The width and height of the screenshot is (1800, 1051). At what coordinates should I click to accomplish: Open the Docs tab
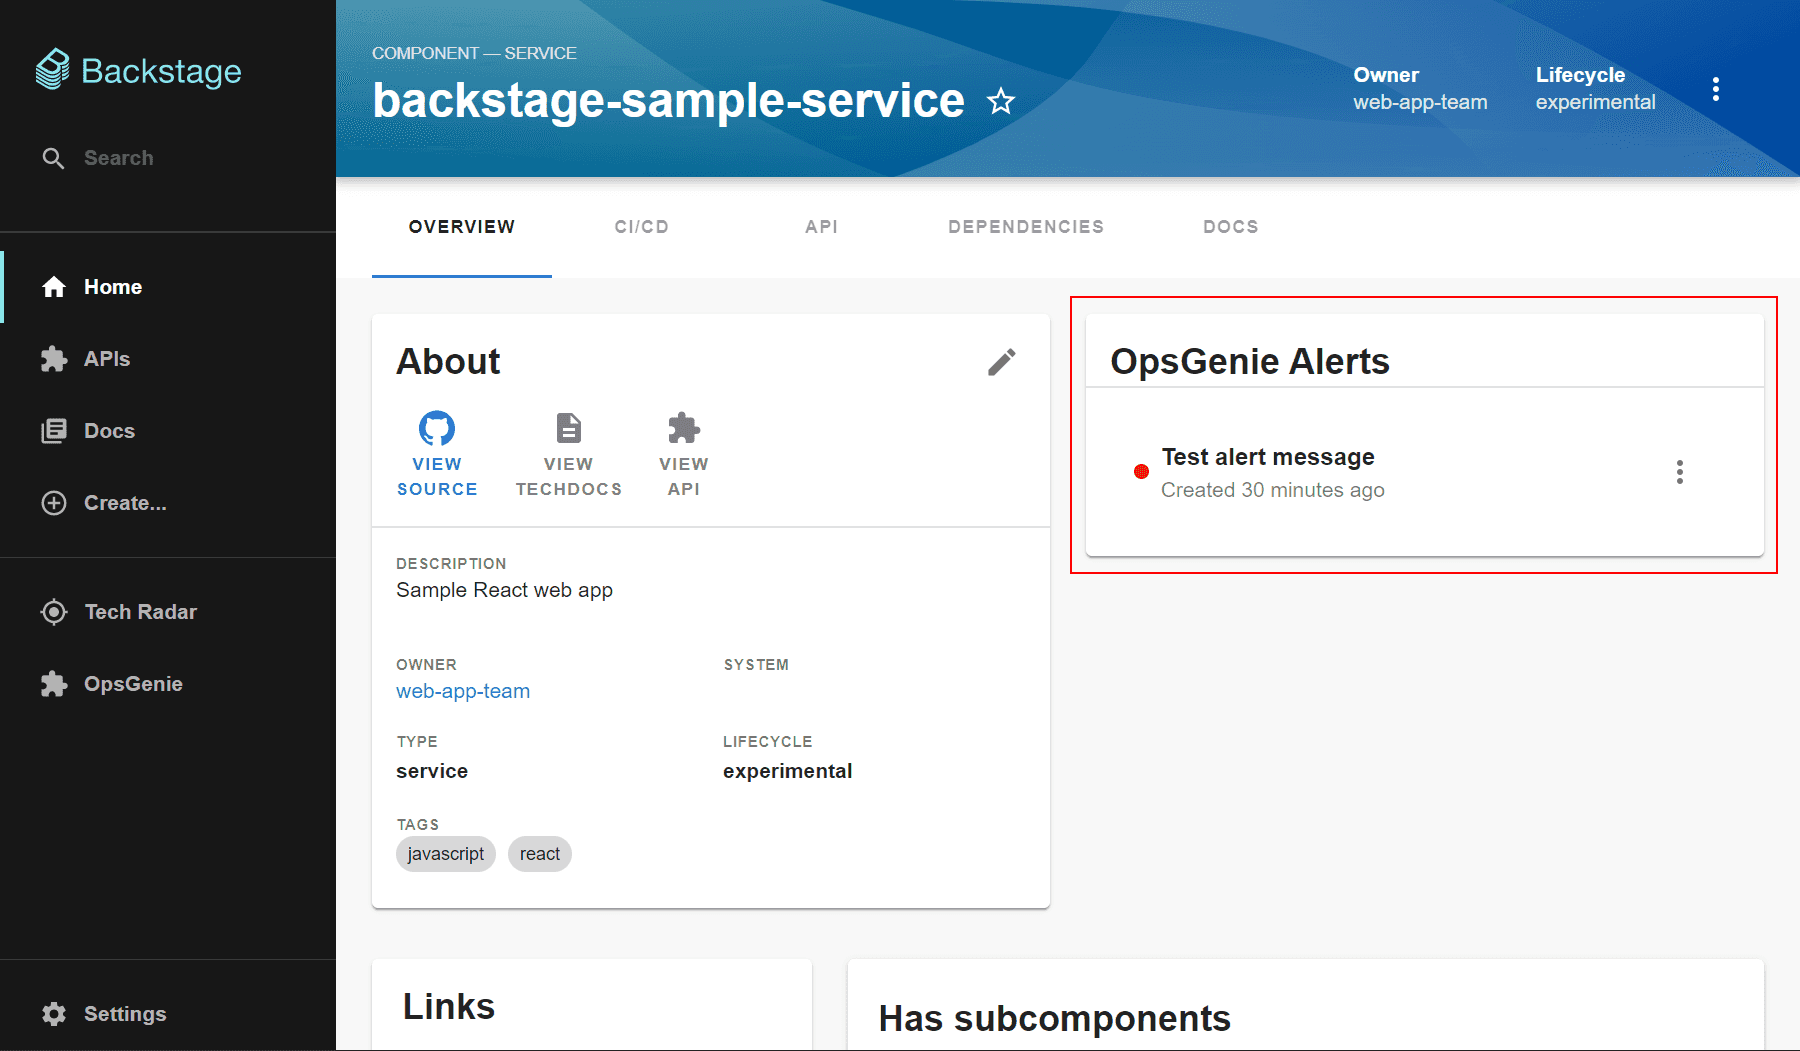[x=1231, y=227]
